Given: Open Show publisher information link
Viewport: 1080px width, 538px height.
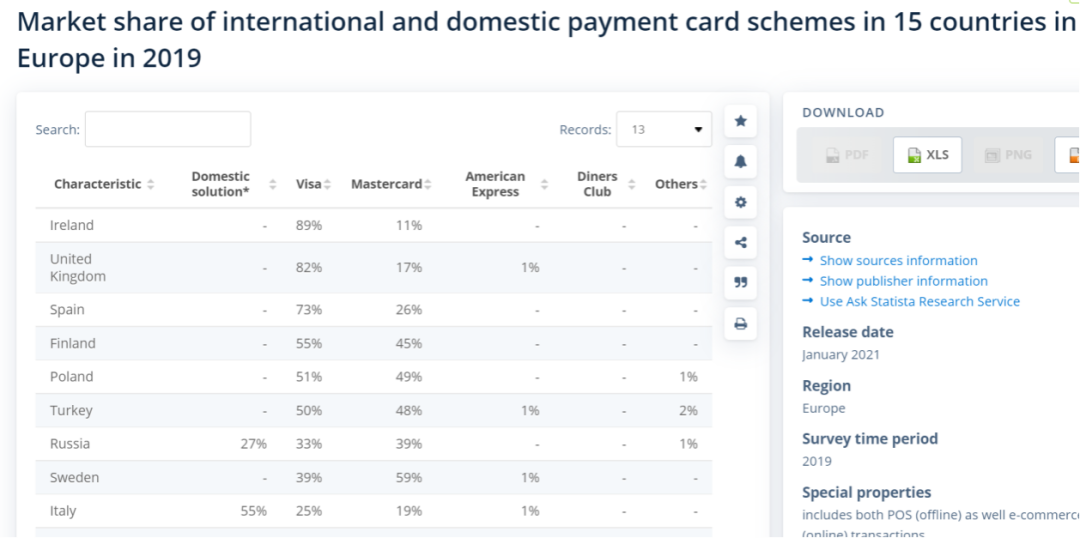Looking at the screenshot, I should point(903,281).
